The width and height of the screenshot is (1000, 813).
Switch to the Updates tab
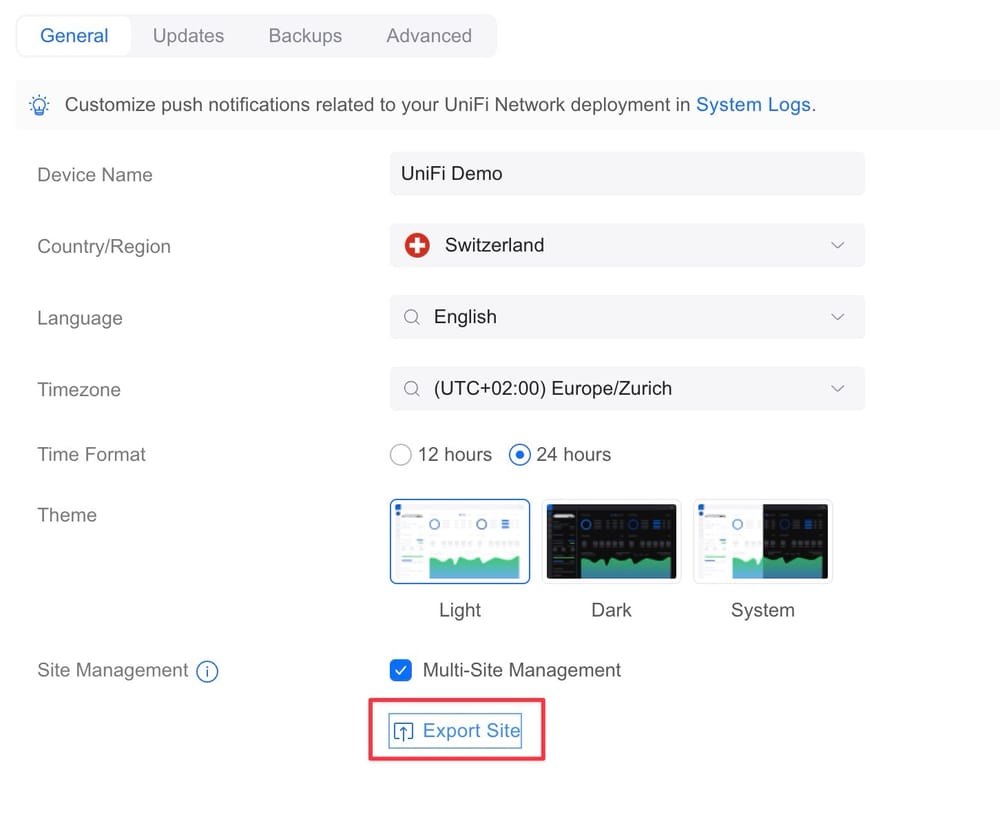[x=188, y=36]
